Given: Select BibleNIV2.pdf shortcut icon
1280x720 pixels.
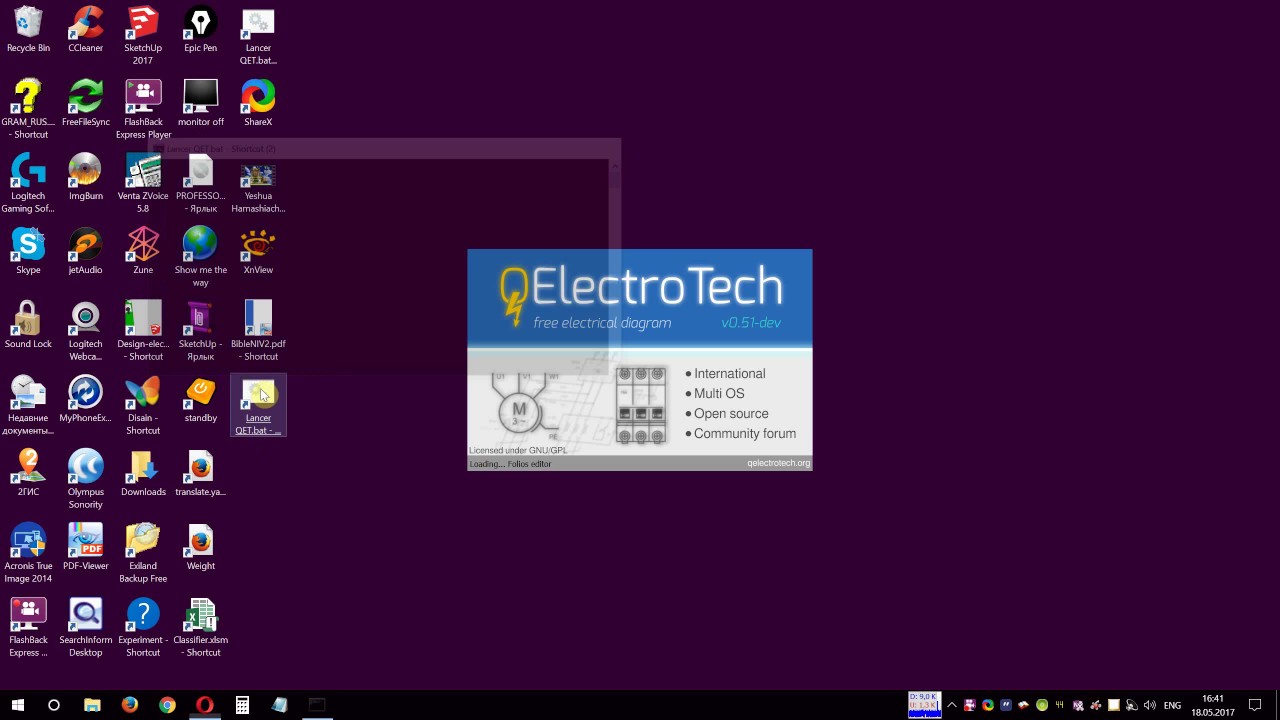Looking at the screenshot, I should click(258, 331).
